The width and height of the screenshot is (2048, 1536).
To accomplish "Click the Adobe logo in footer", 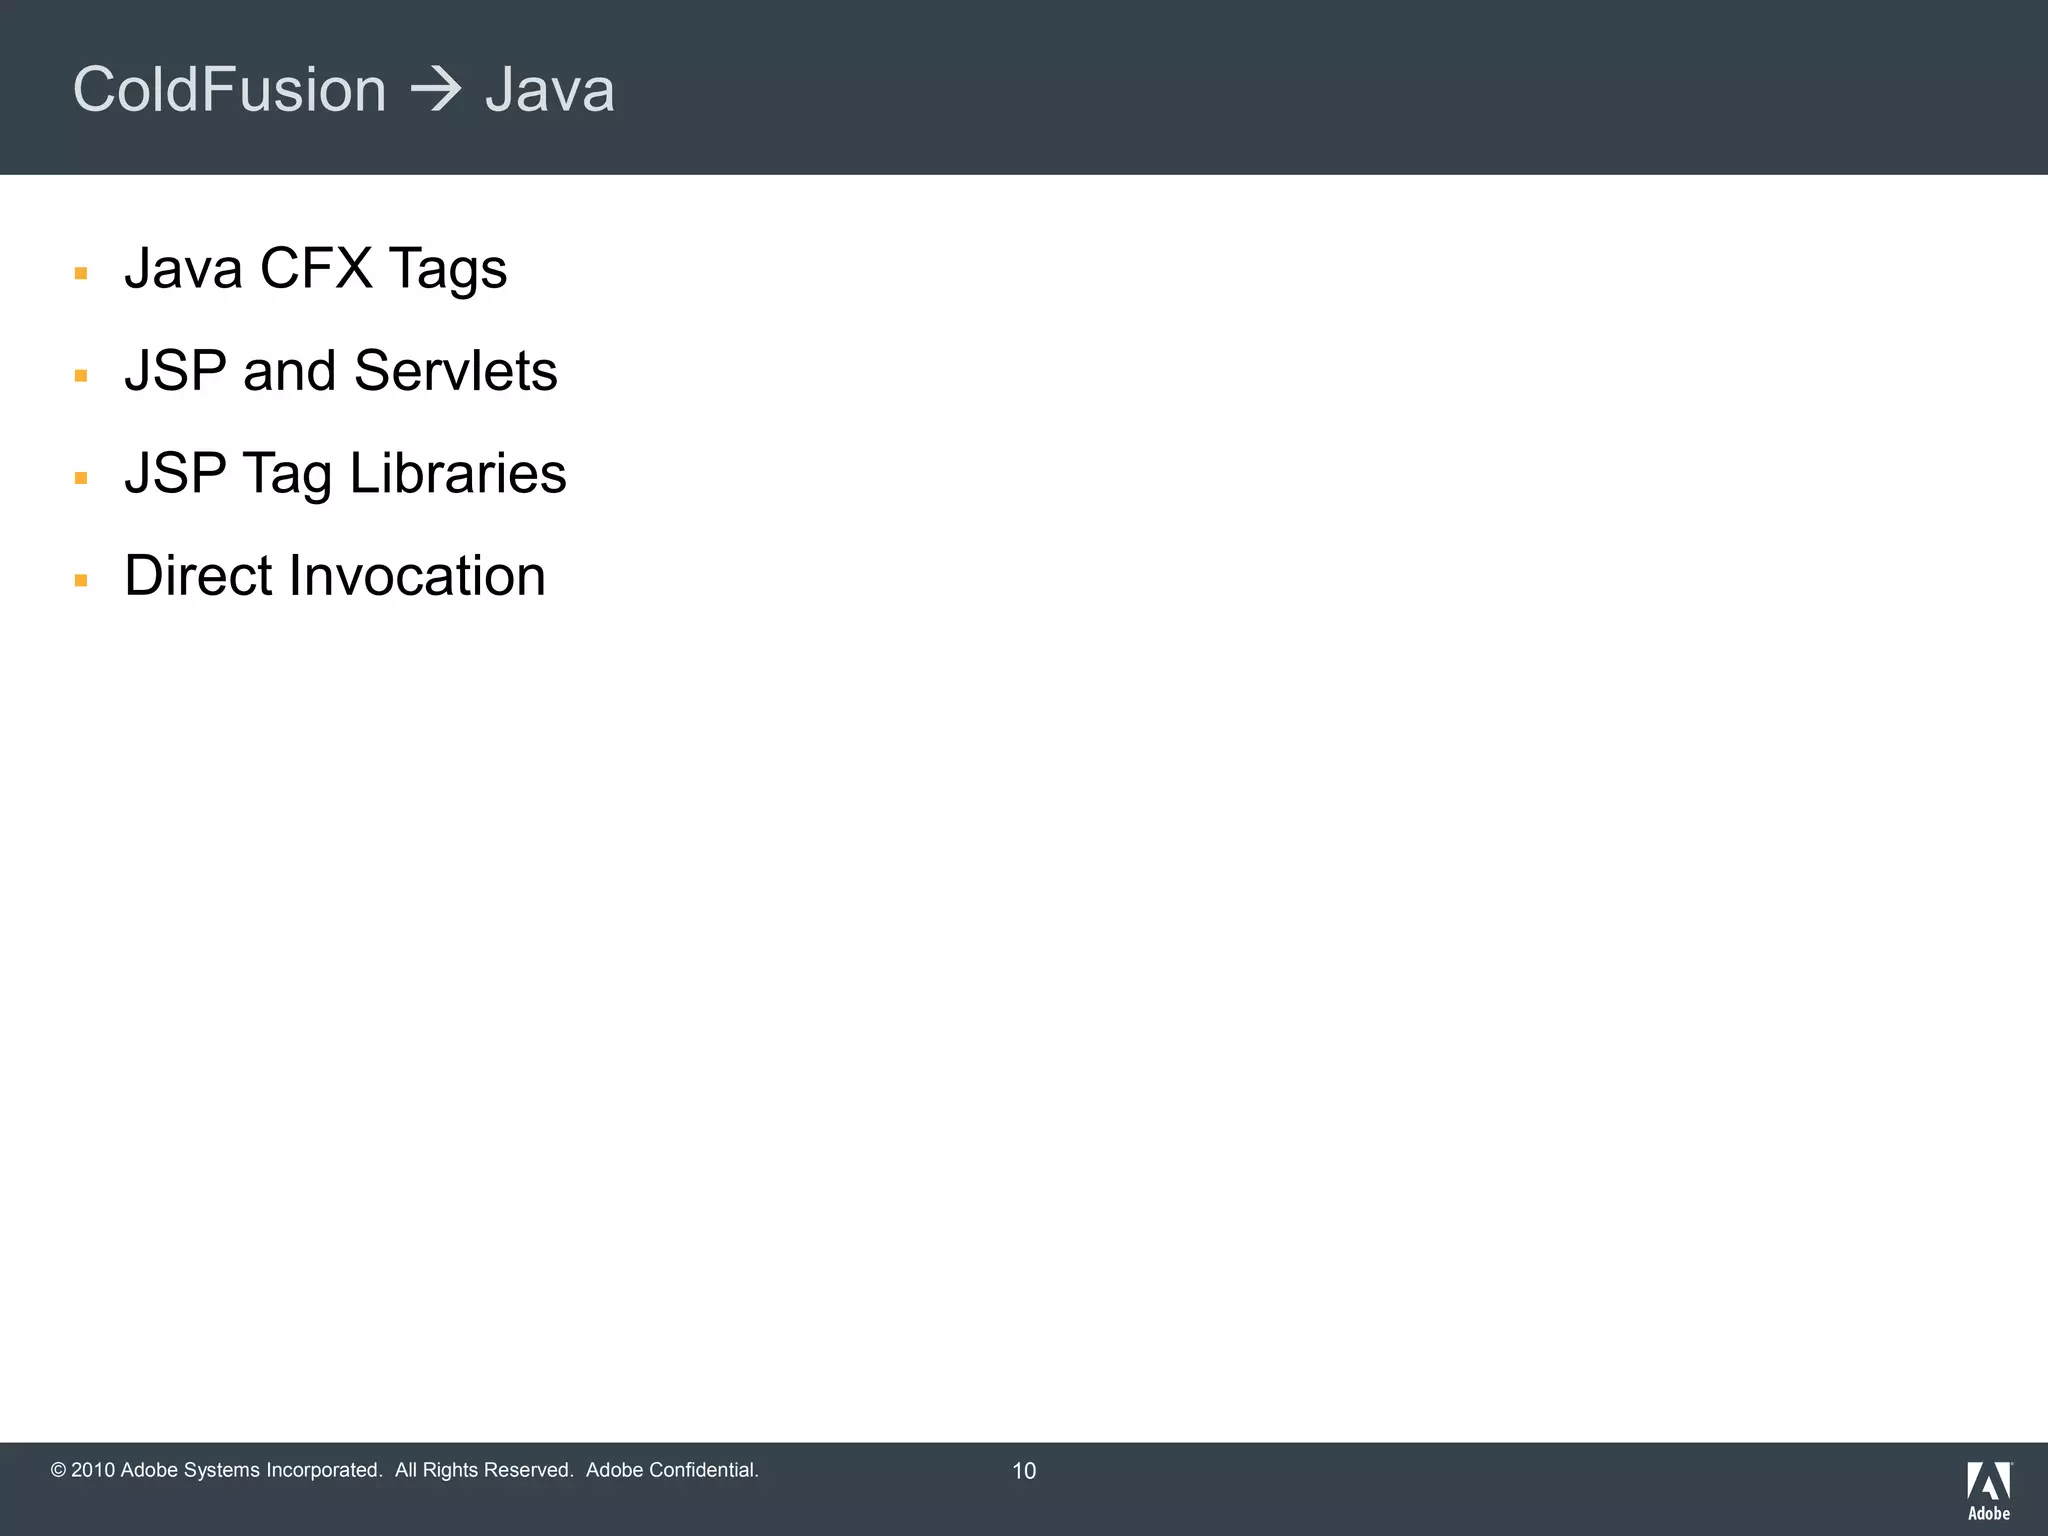I will (1989, 1490).
